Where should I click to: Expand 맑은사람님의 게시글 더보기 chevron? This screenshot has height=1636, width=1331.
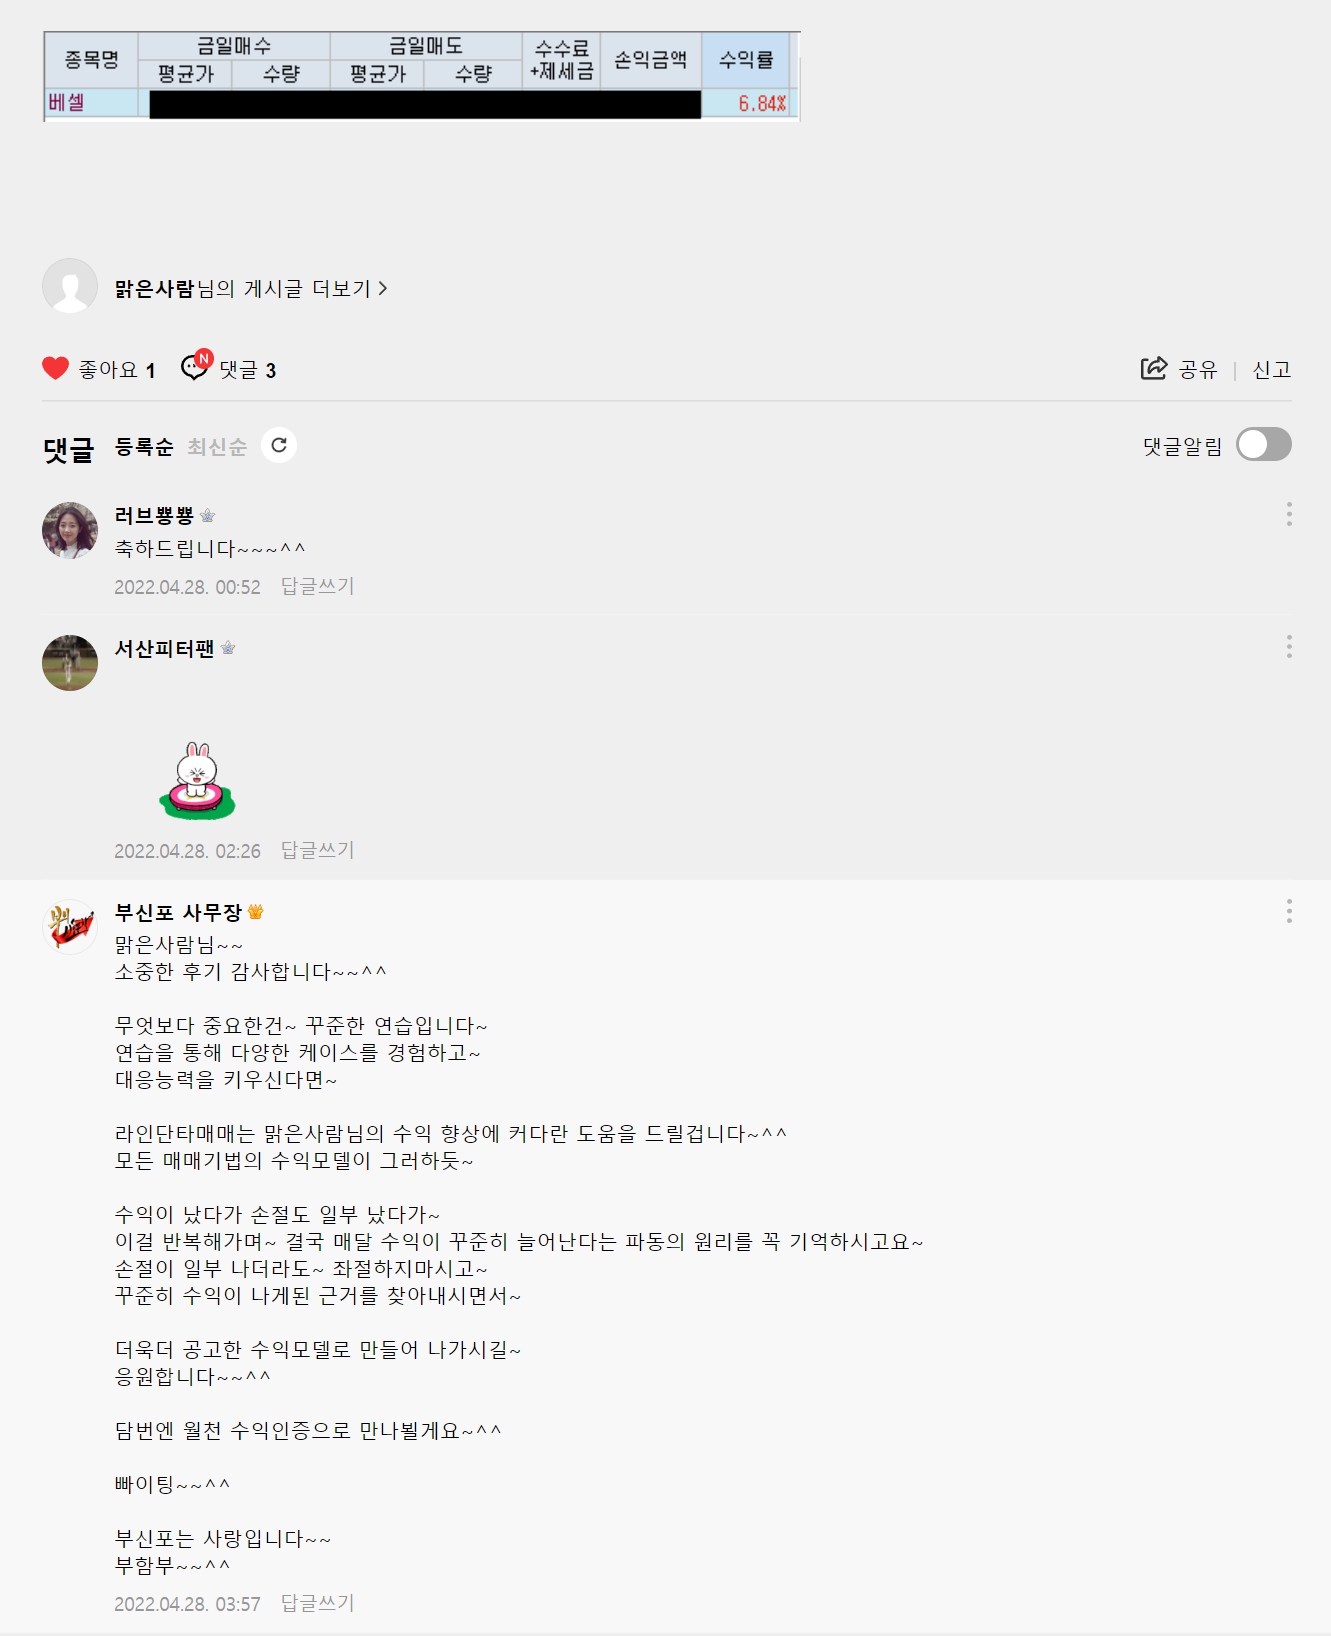[383, 289]
